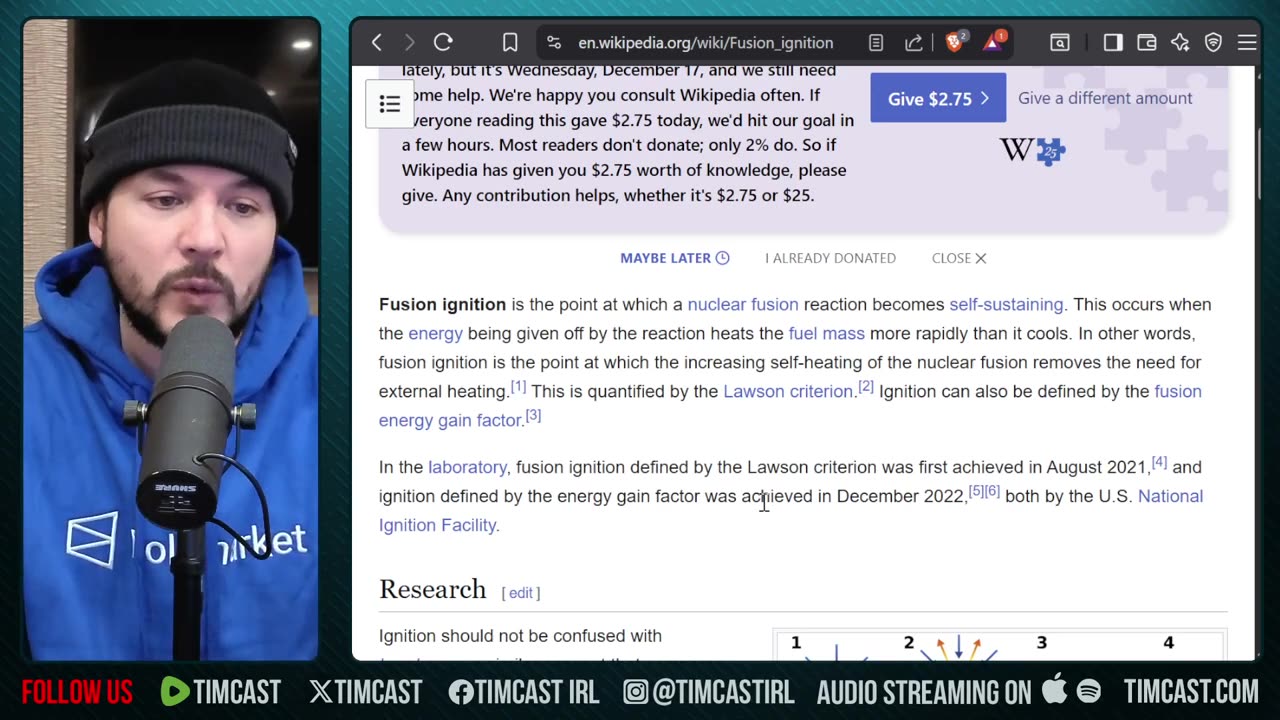
Task: Jump to citation [6]
Action: [x=992, y=491]
